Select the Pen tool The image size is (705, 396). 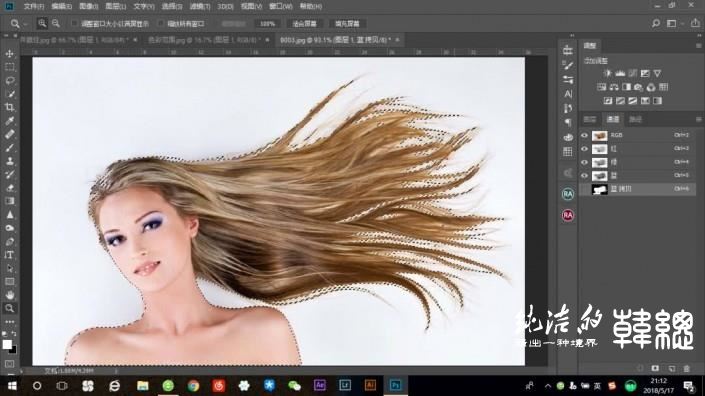click(x=9, y=241)
